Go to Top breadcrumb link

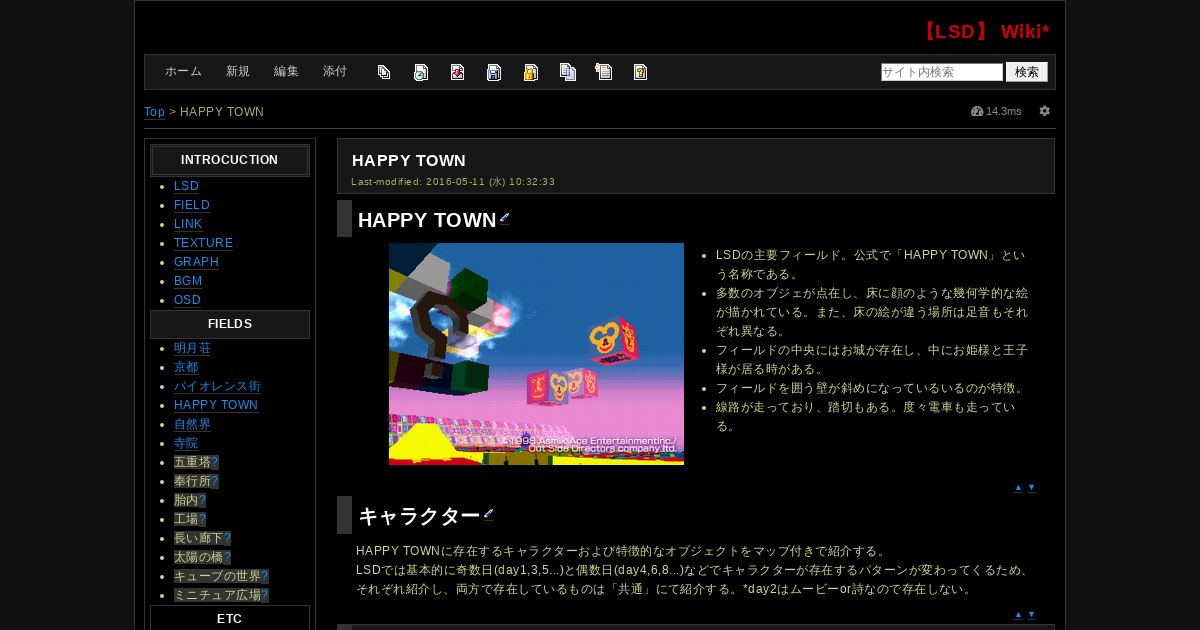[x=154, y=112]
